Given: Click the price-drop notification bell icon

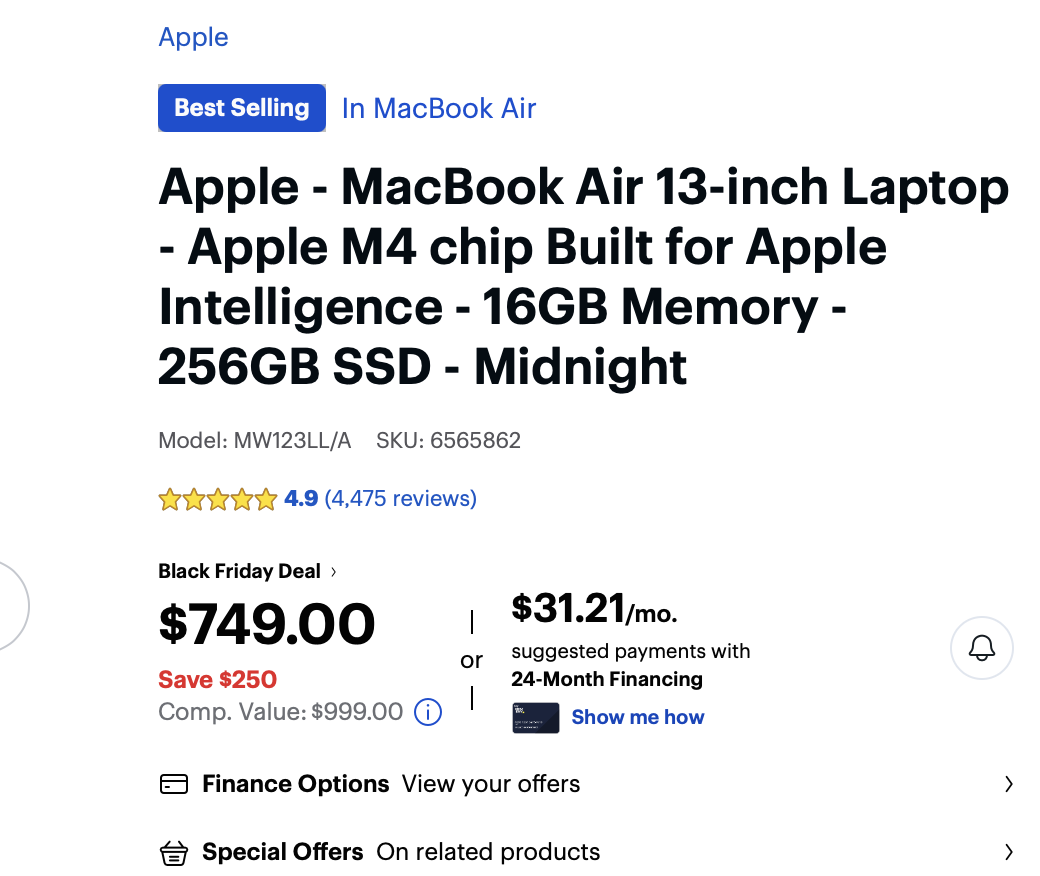Looking at the screenshot, I should [981, 648].
